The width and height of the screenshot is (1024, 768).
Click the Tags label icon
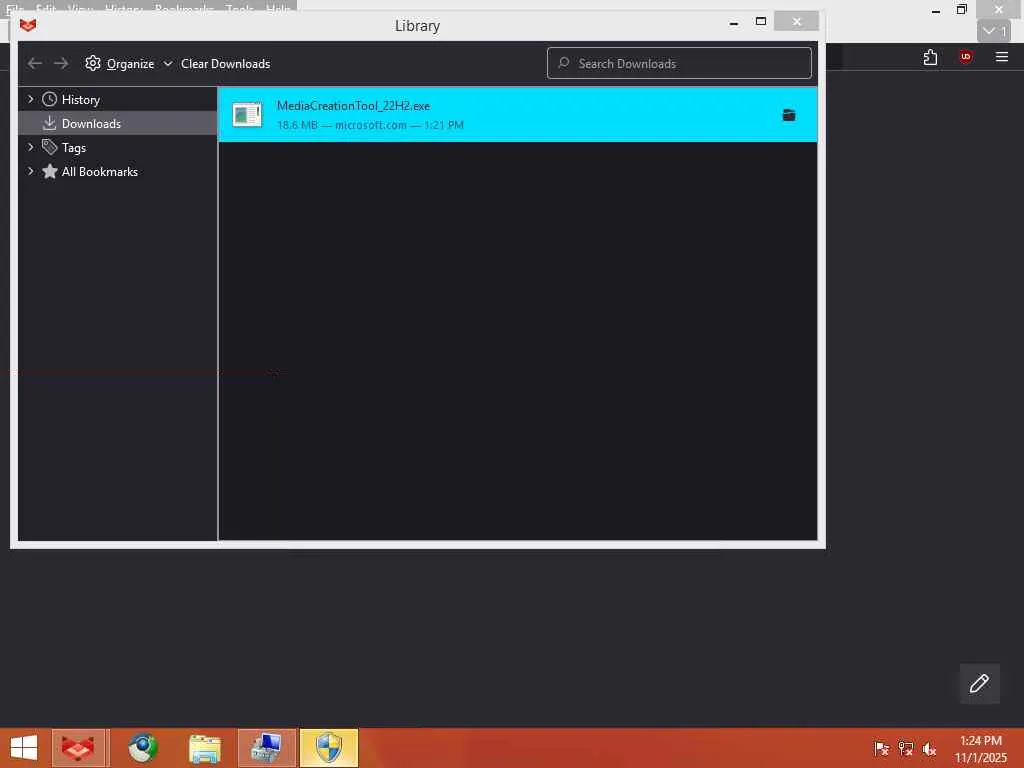point(50,147)
